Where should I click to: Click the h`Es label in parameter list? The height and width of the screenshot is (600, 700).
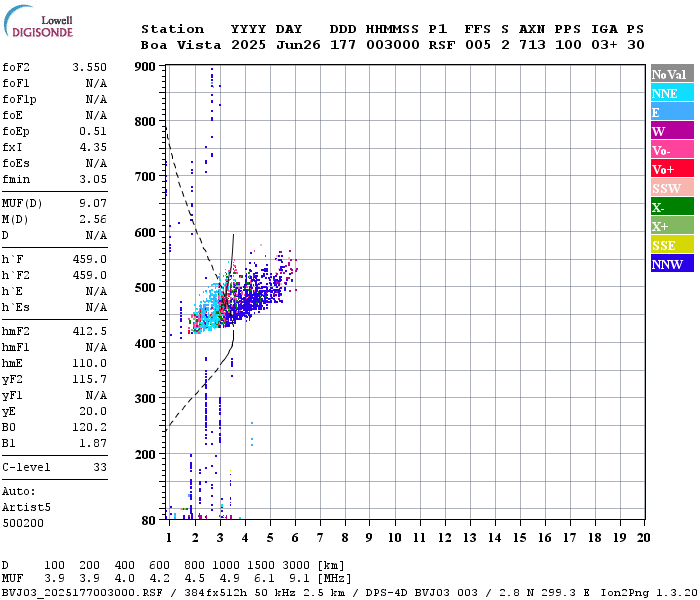tap(16, 307)
